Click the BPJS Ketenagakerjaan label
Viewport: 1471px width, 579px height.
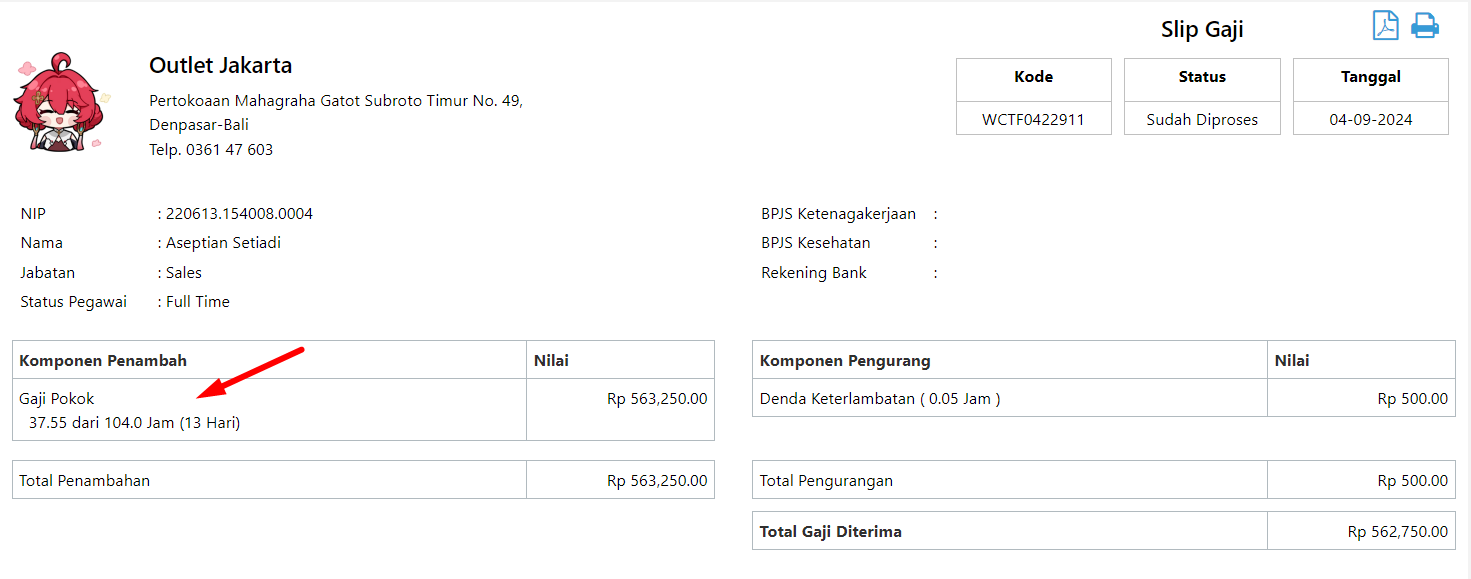click(838, 214)
